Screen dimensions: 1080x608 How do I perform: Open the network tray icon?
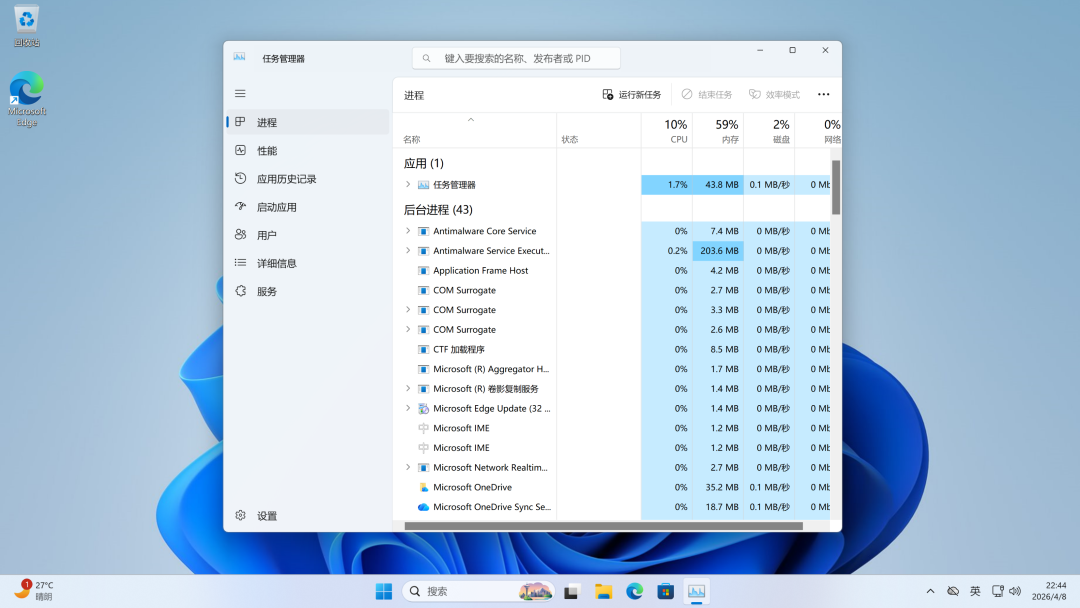click(x=997, y=591)
